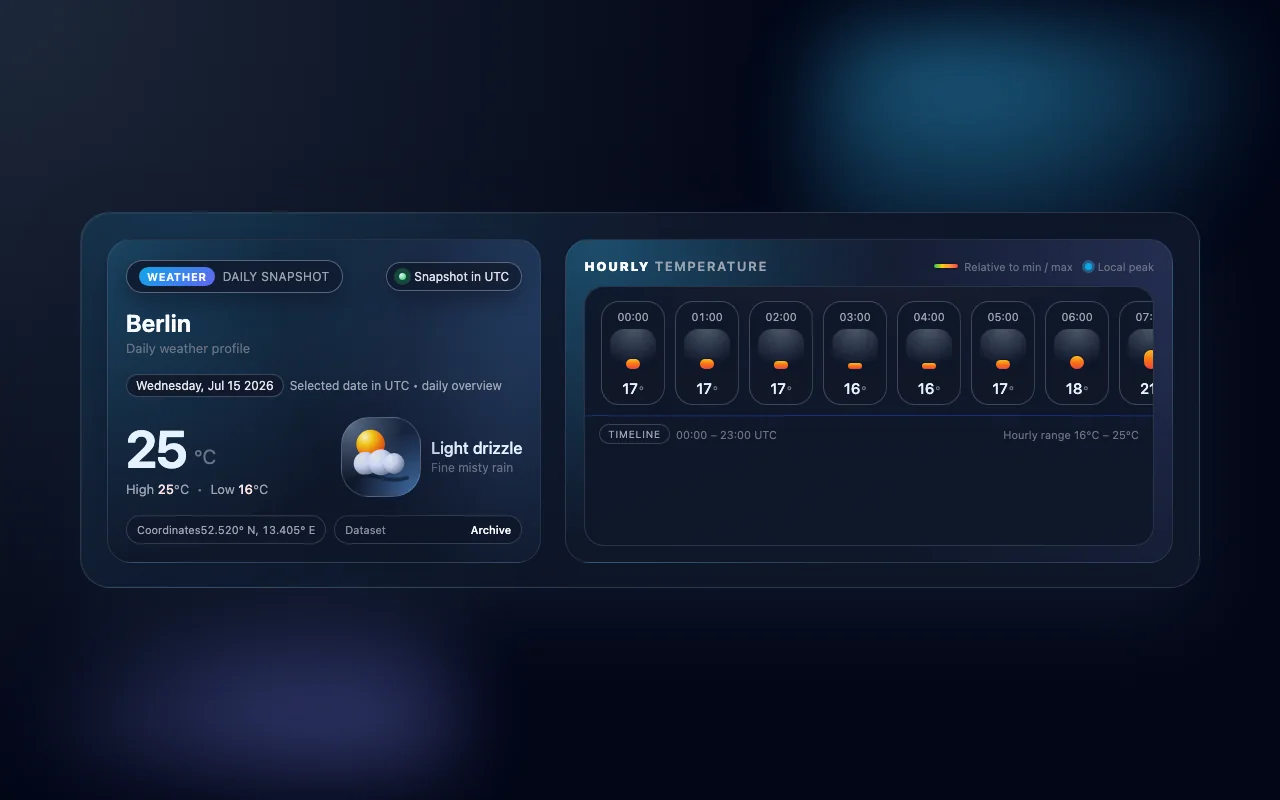Click the blue Local peak legend dot
This screenshot has height=800, width=1280.
[1088, 267]
